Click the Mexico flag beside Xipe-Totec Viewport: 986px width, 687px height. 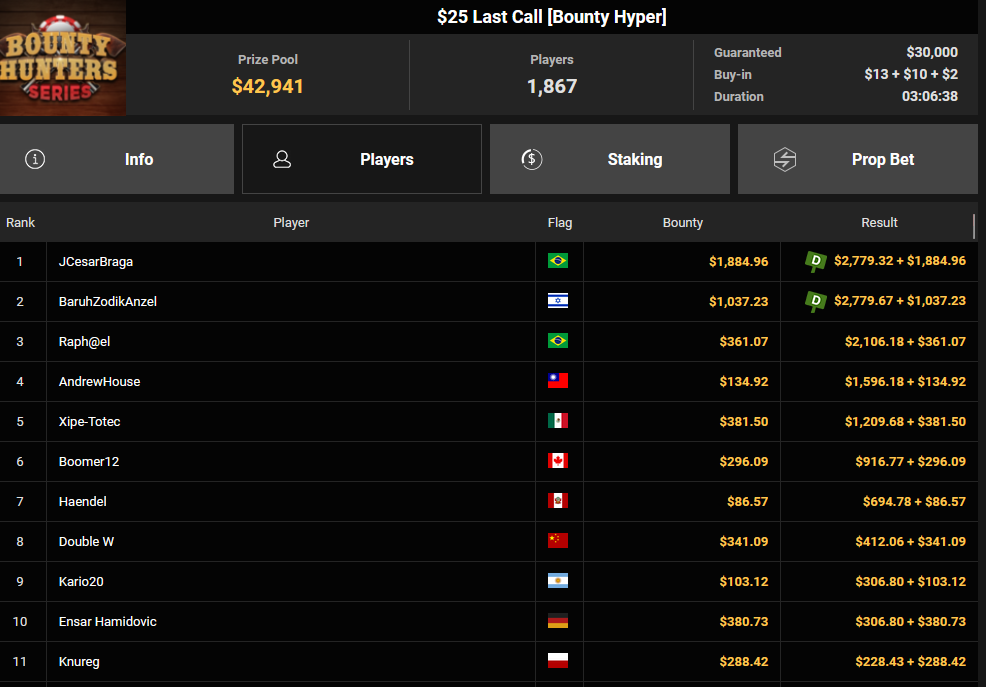[558, 421]
